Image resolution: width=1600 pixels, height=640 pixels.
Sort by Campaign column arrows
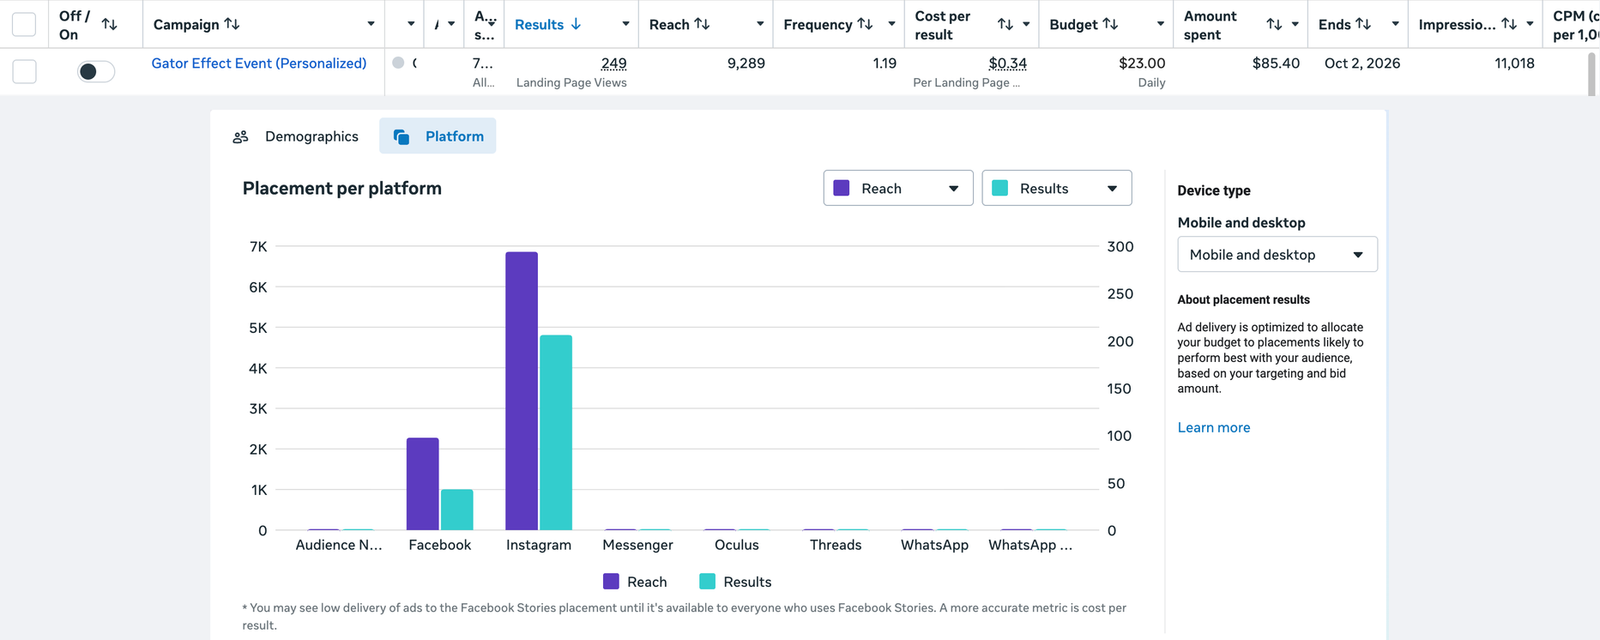tap(232, 24)
